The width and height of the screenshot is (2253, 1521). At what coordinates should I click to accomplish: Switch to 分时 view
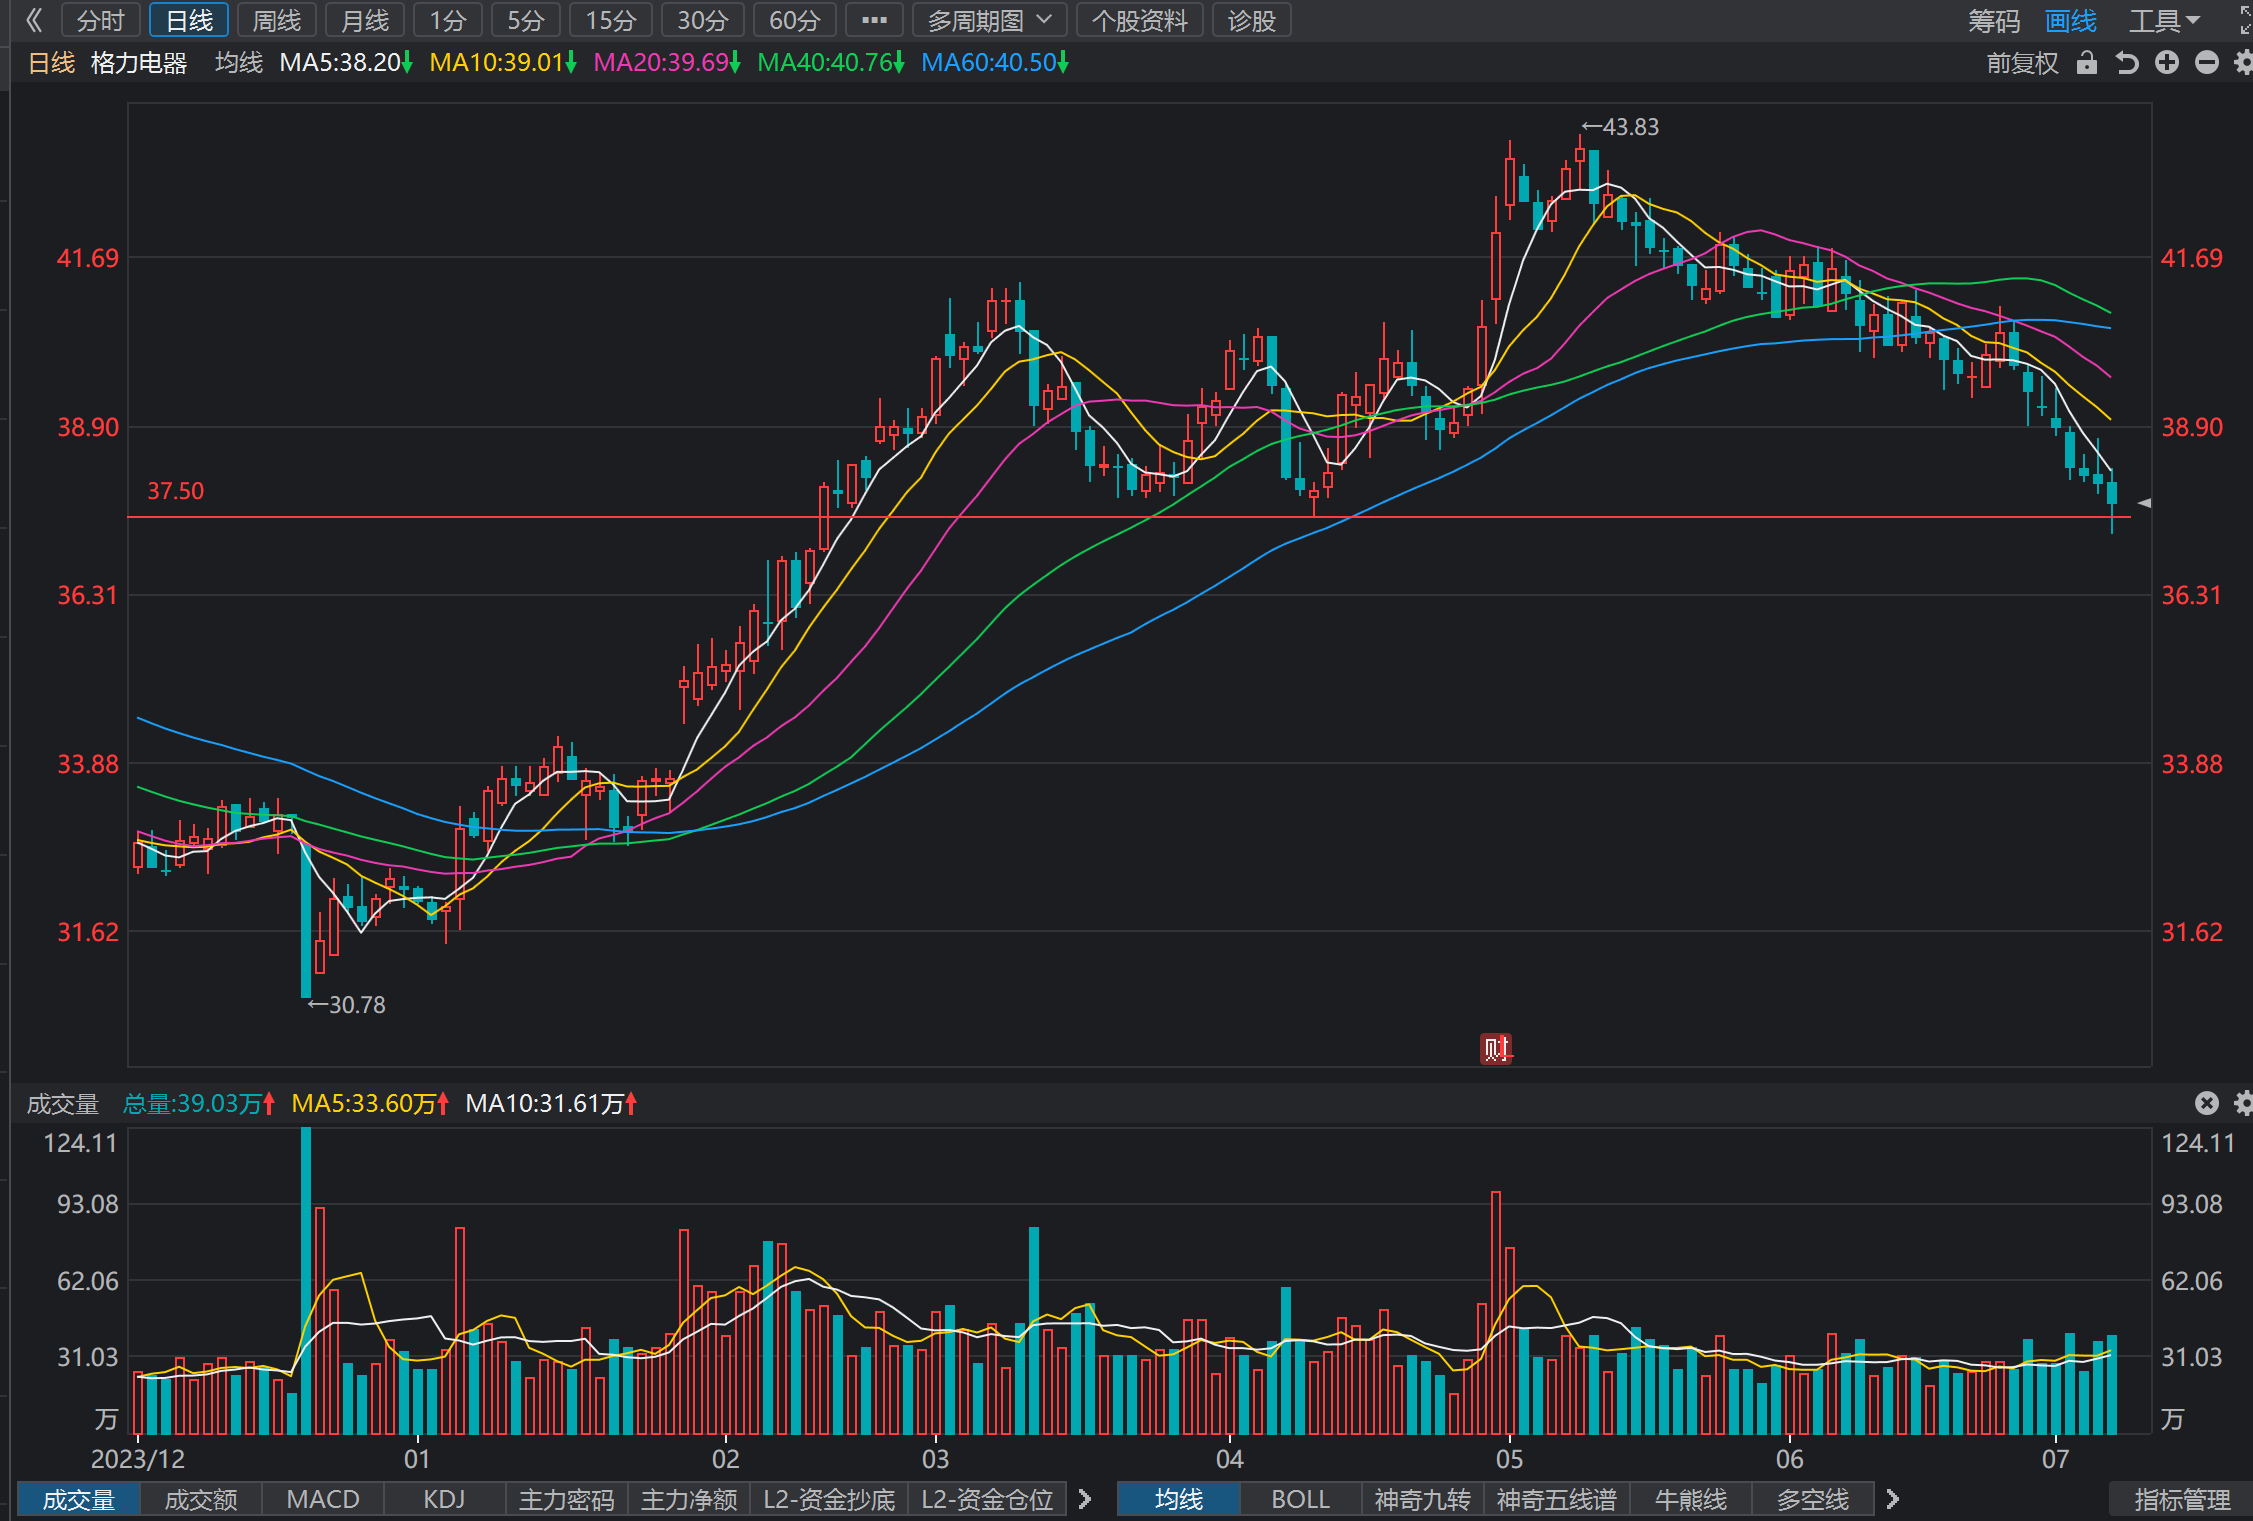[101, 20]
